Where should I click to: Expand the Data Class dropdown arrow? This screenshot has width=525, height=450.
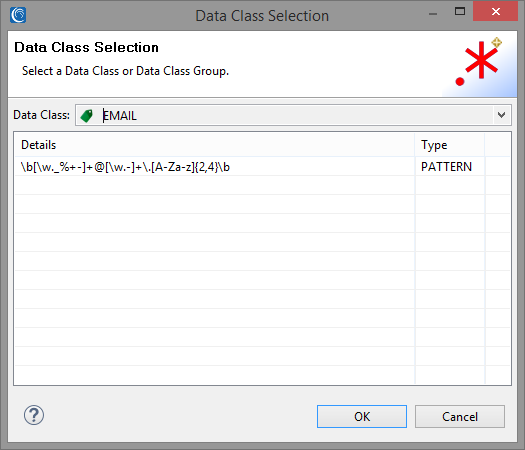point(501,115)
